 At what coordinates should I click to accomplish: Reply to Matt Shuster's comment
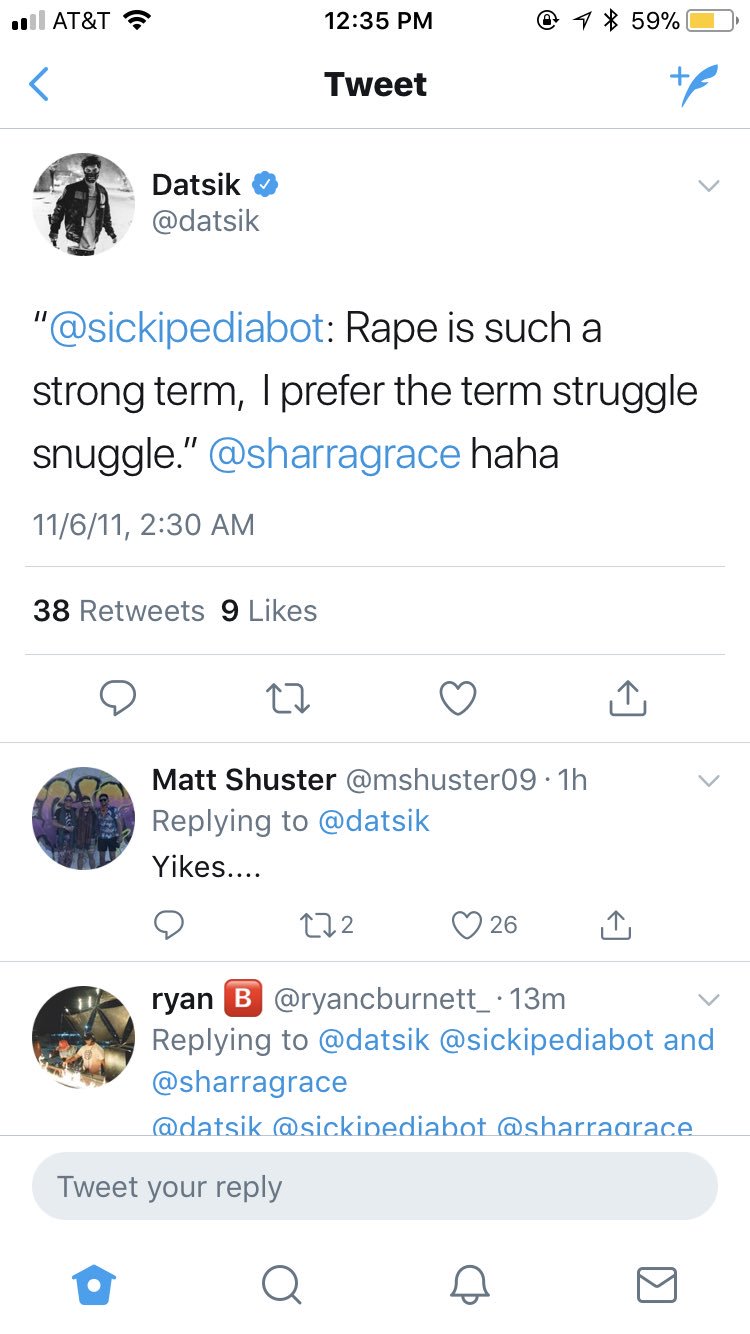169,925
